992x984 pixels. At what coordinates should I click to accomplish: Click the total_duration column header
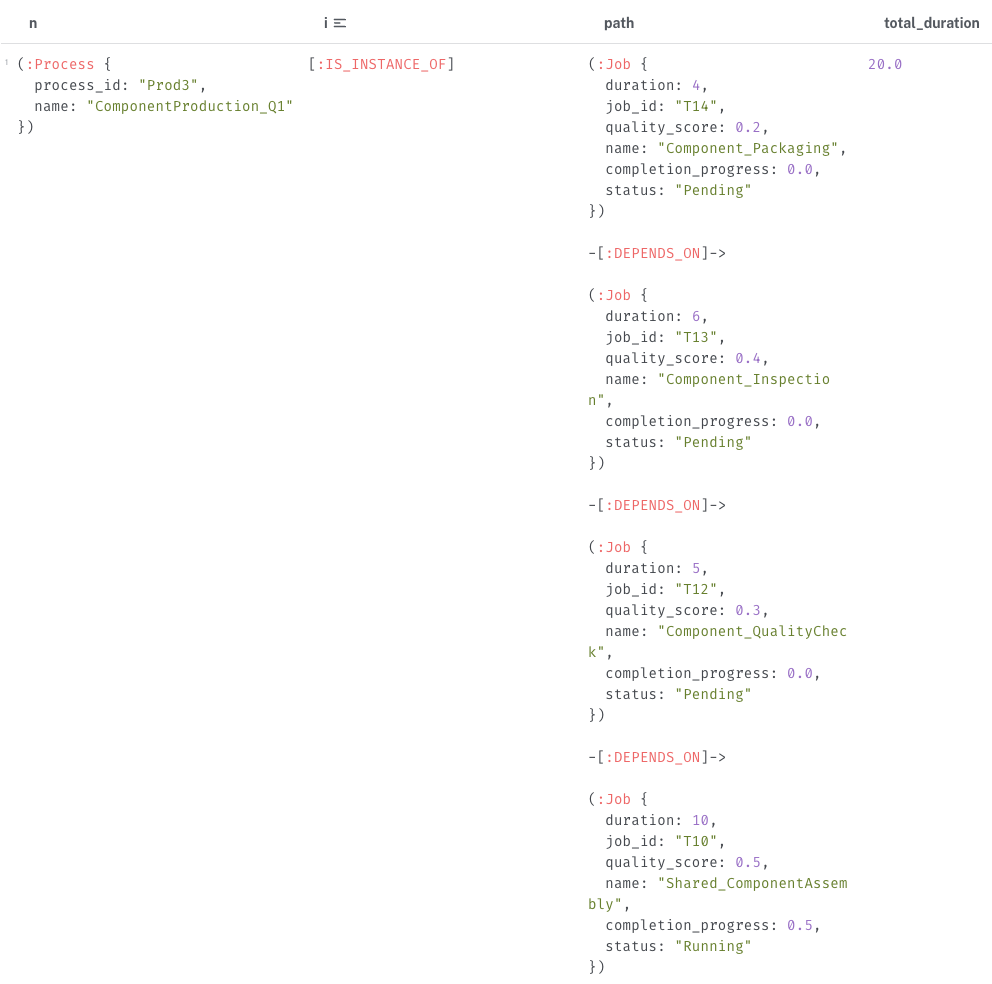931,23
